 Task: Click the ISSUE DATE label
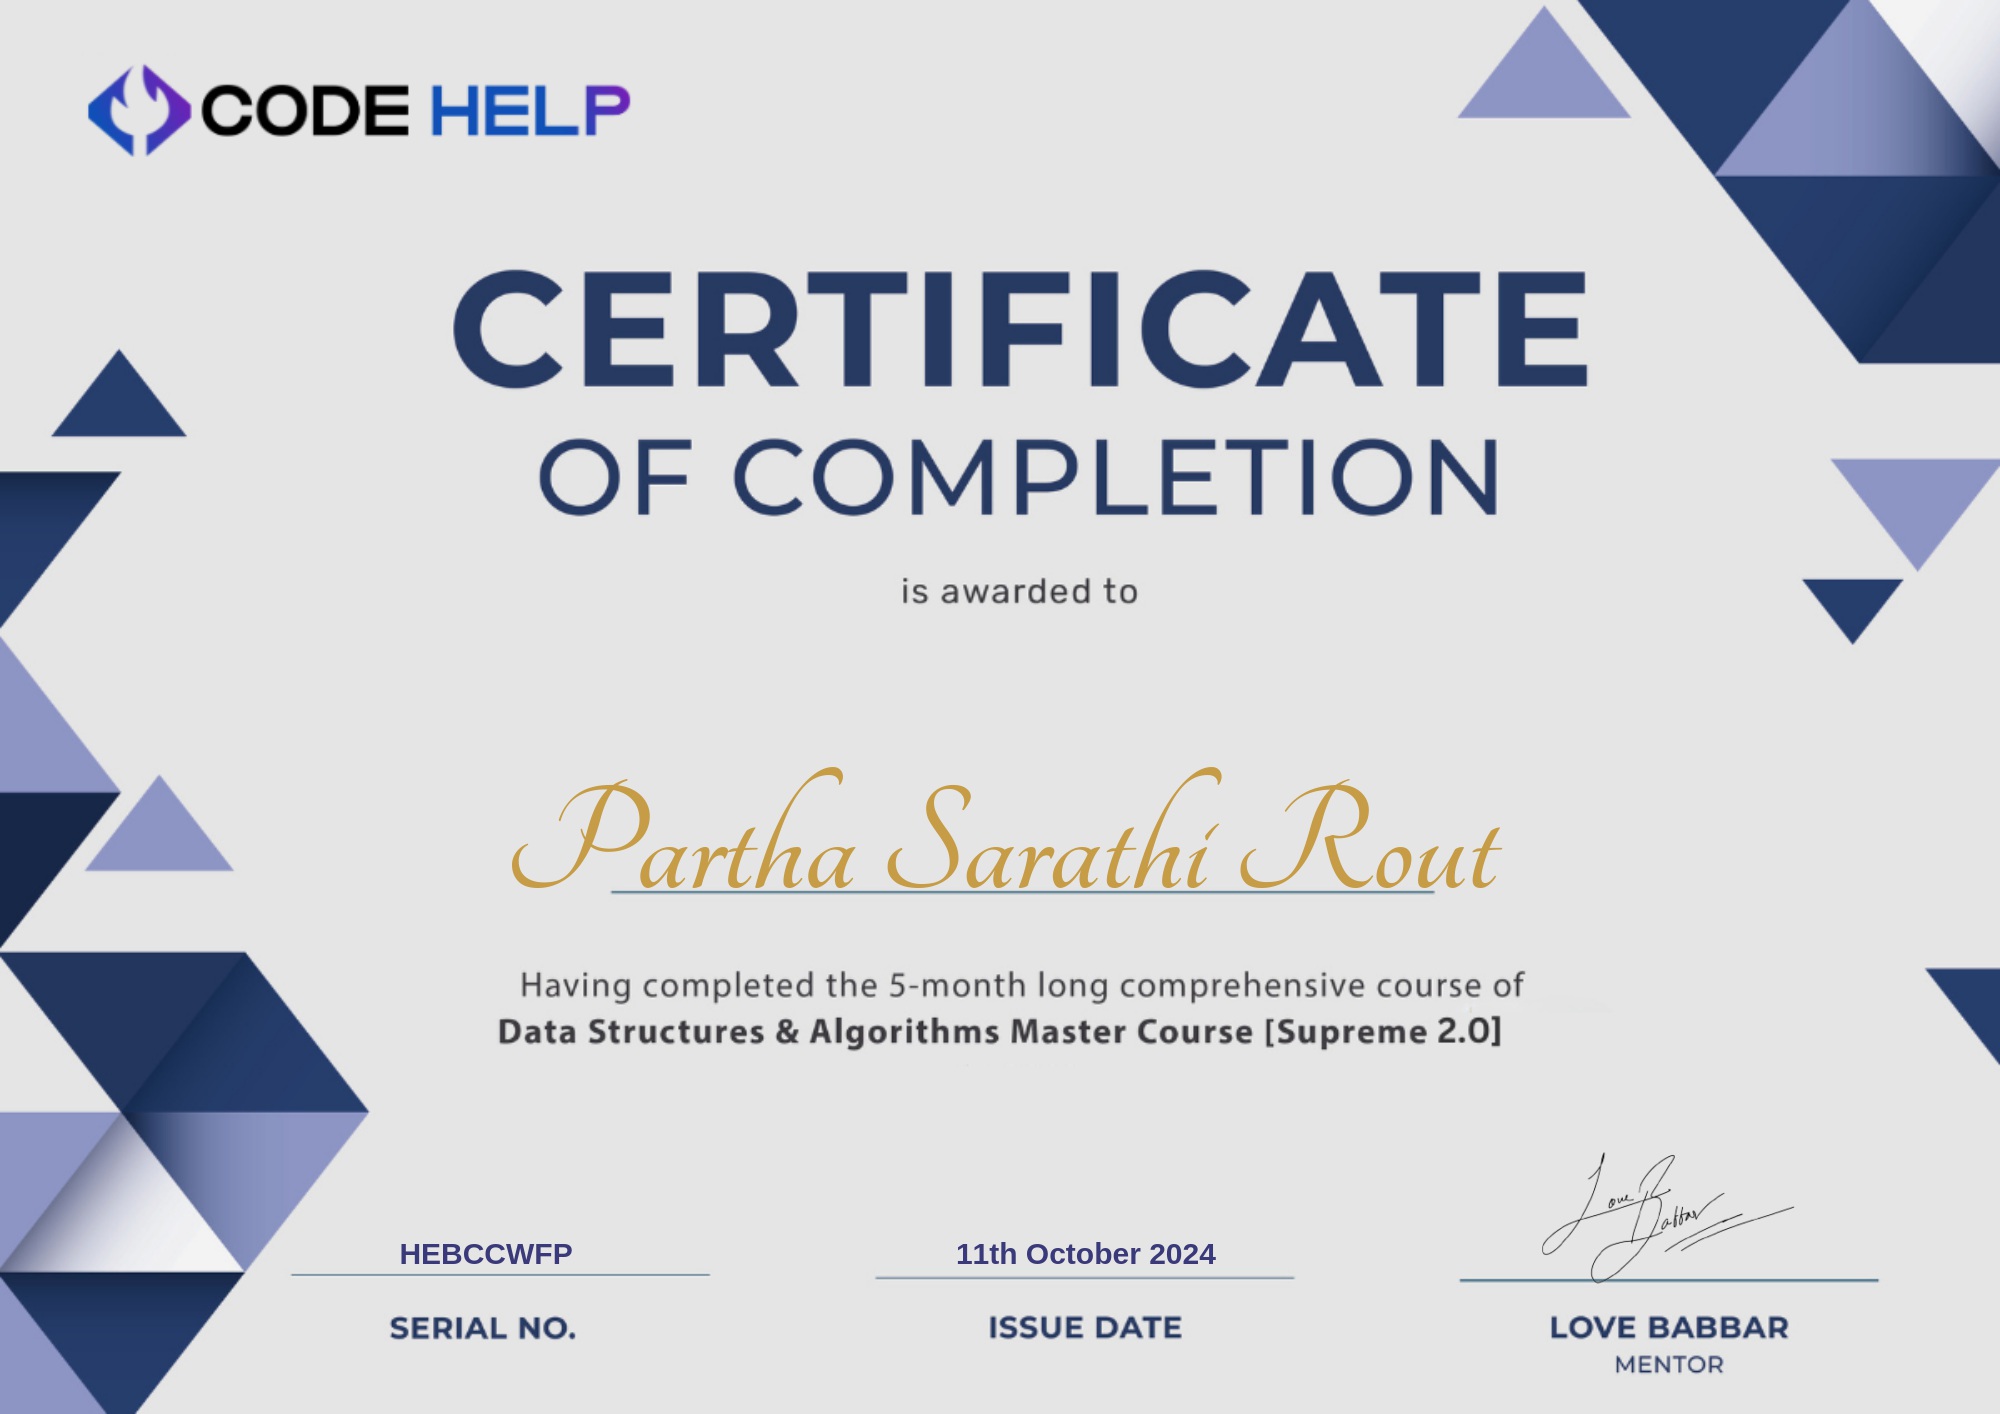1085,1328
